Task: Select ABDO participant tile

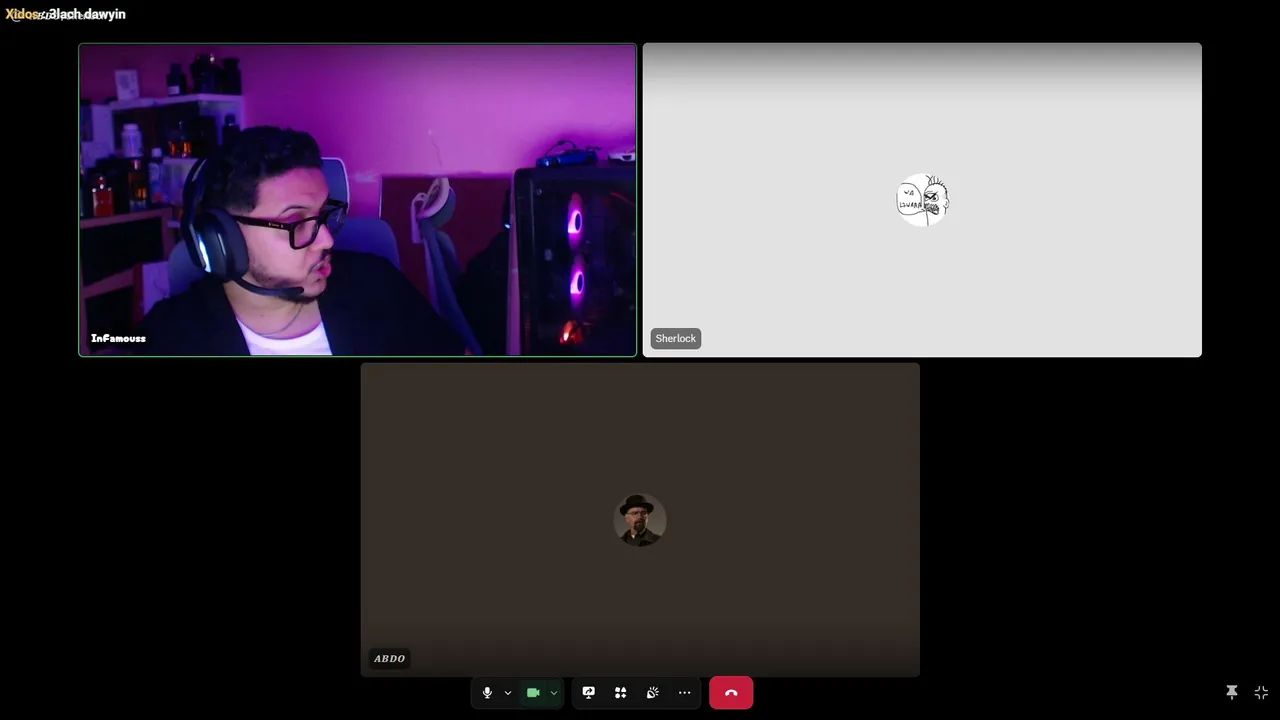Action: [640, 520]
